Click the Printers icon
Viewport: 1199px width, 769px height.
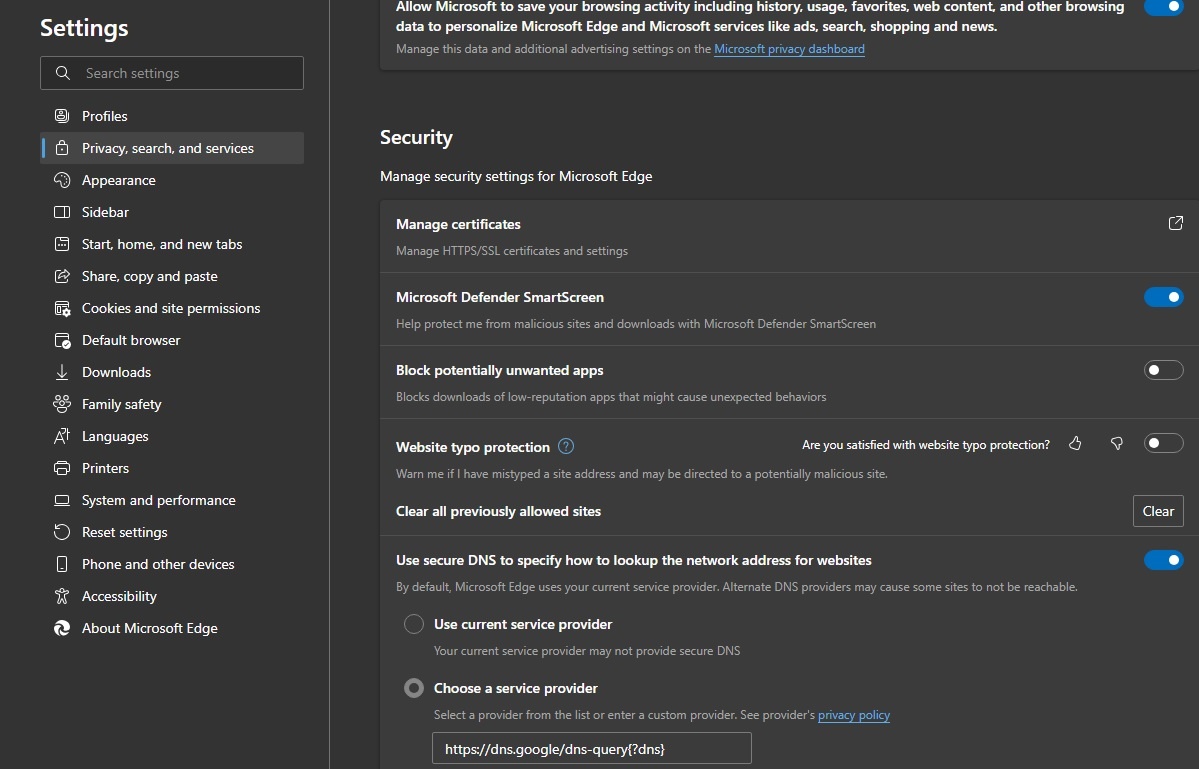click(62, 468)
